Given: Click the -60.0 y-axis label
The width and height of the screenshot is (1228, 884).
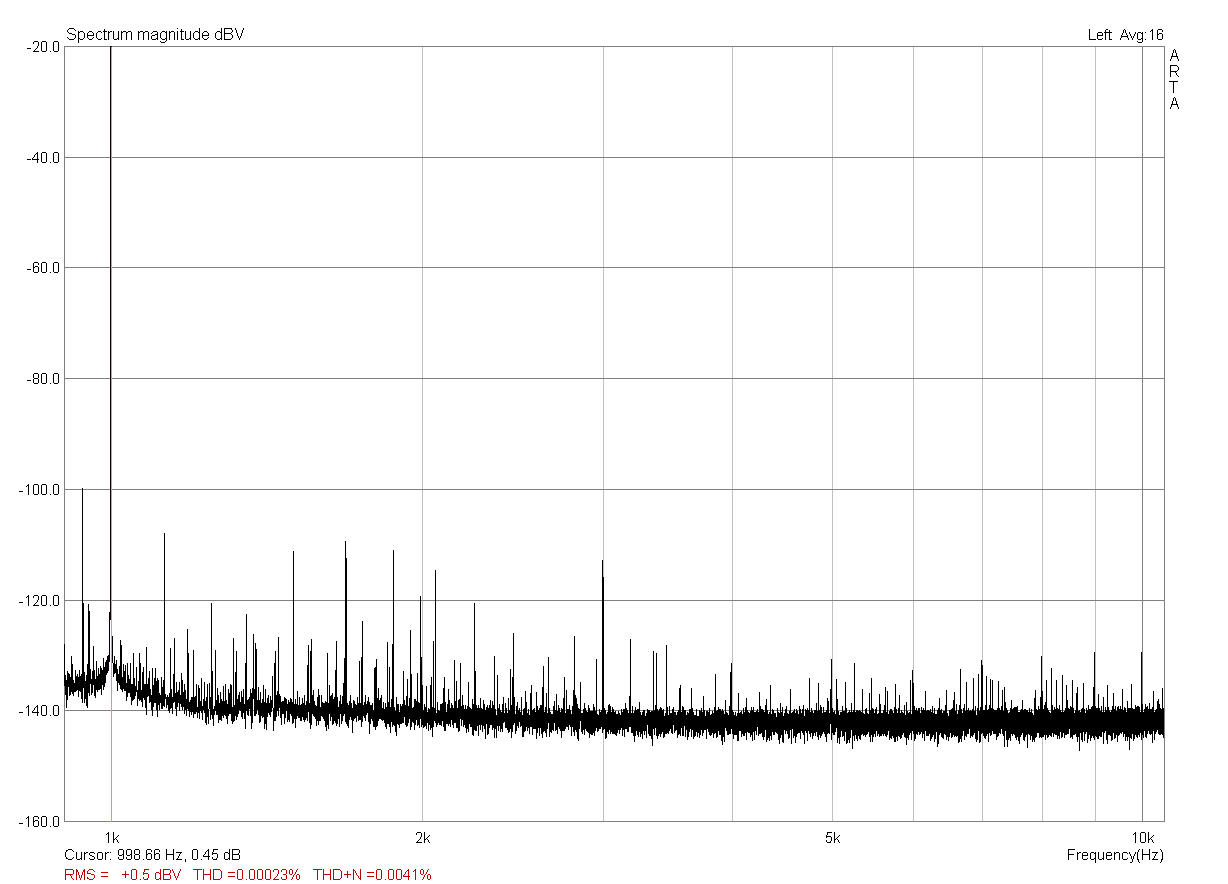Looking at the screenshot, I should 41,267.
